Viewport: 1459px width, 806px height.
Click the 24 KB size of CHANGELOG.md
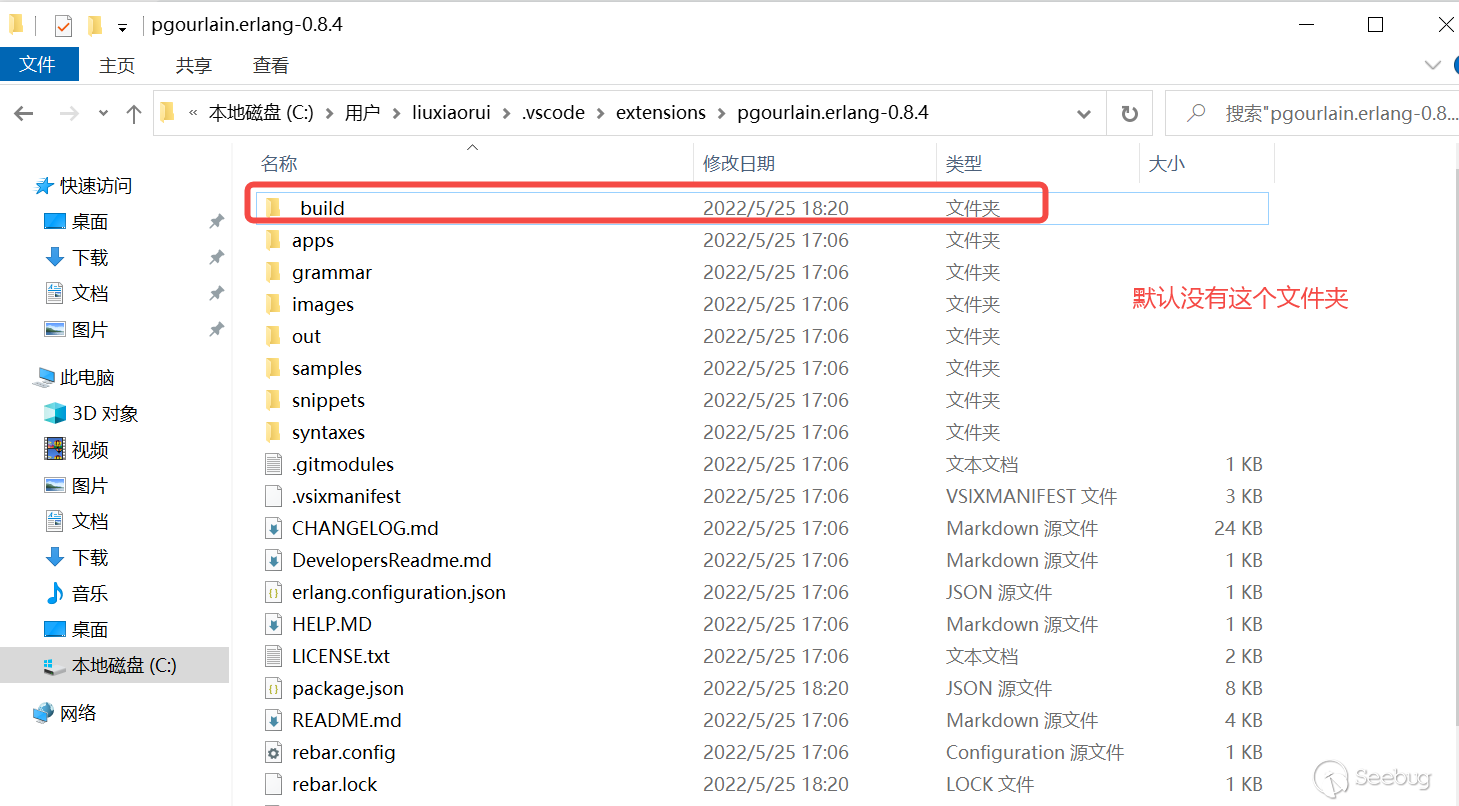(x=1238, y=528)
